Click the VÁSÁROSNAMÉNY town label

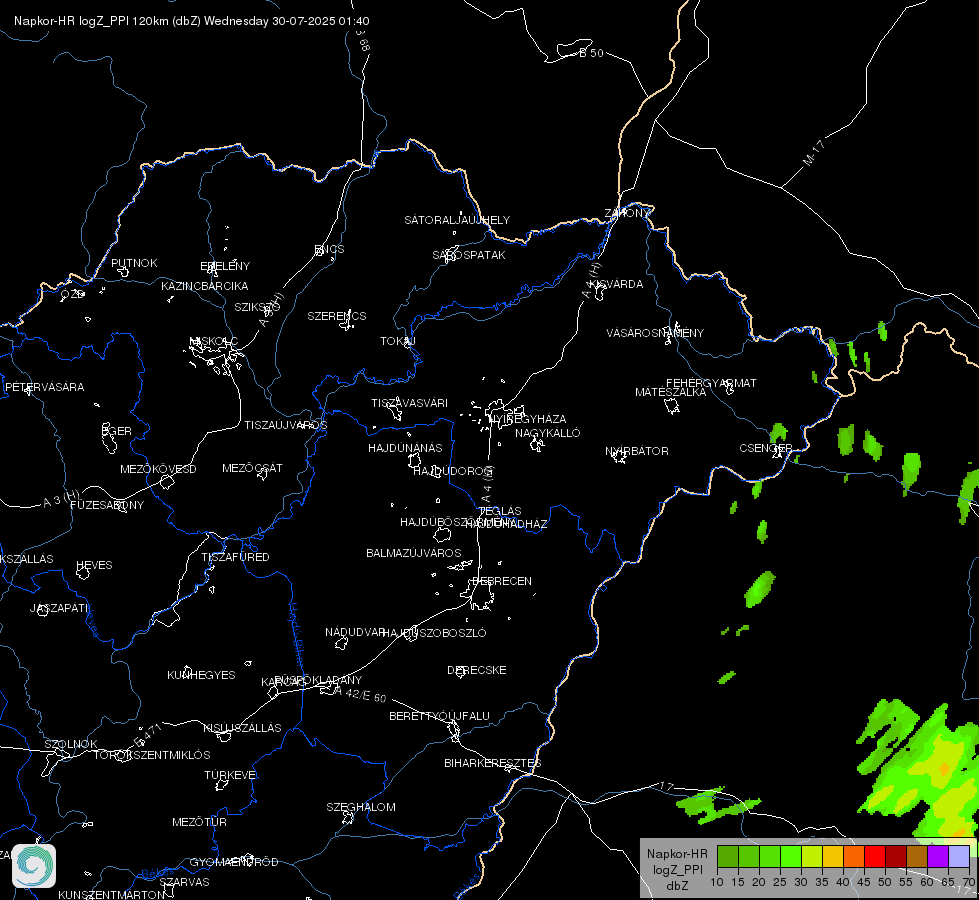655,333
